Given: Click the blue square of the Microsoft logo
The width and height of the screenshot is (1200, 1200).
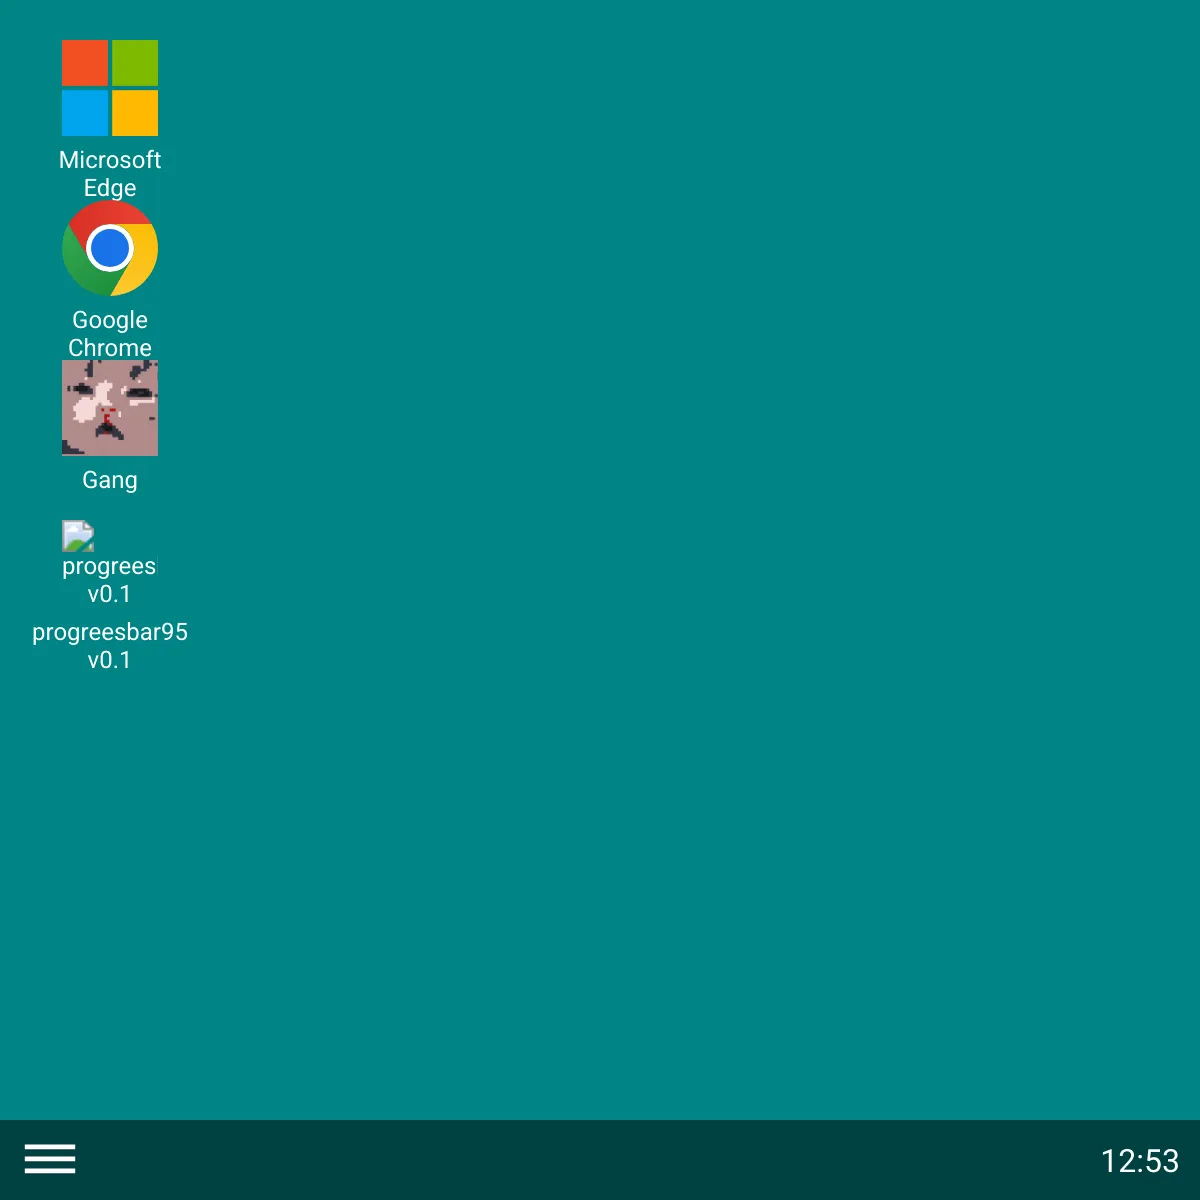Looking at the screenshot, I should (85, 113).
